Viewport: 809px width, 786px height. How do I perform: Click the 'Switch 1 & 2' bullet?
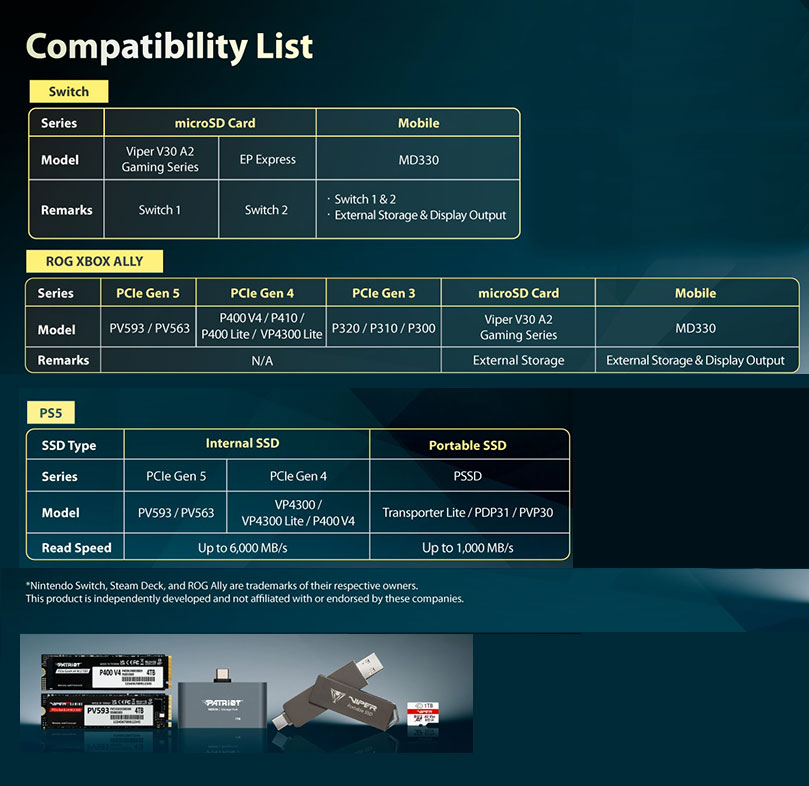[x=365, y=199]
